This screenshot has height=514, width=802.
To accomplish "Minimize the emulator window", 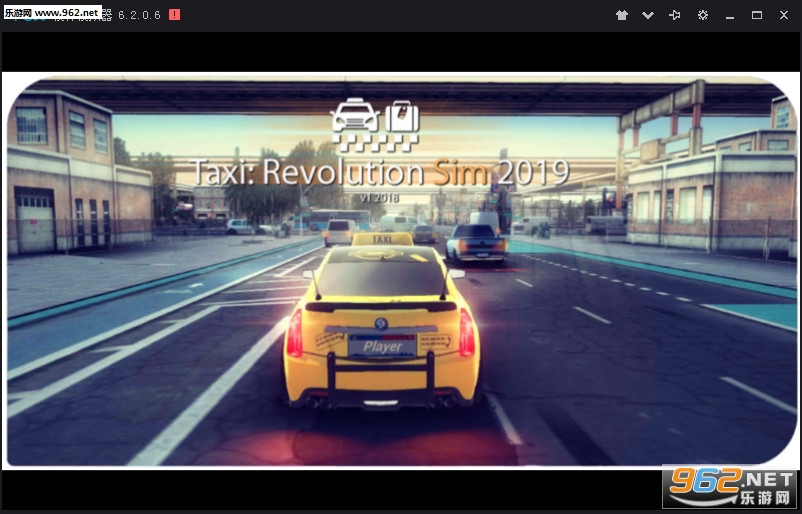I will (730, 15).
